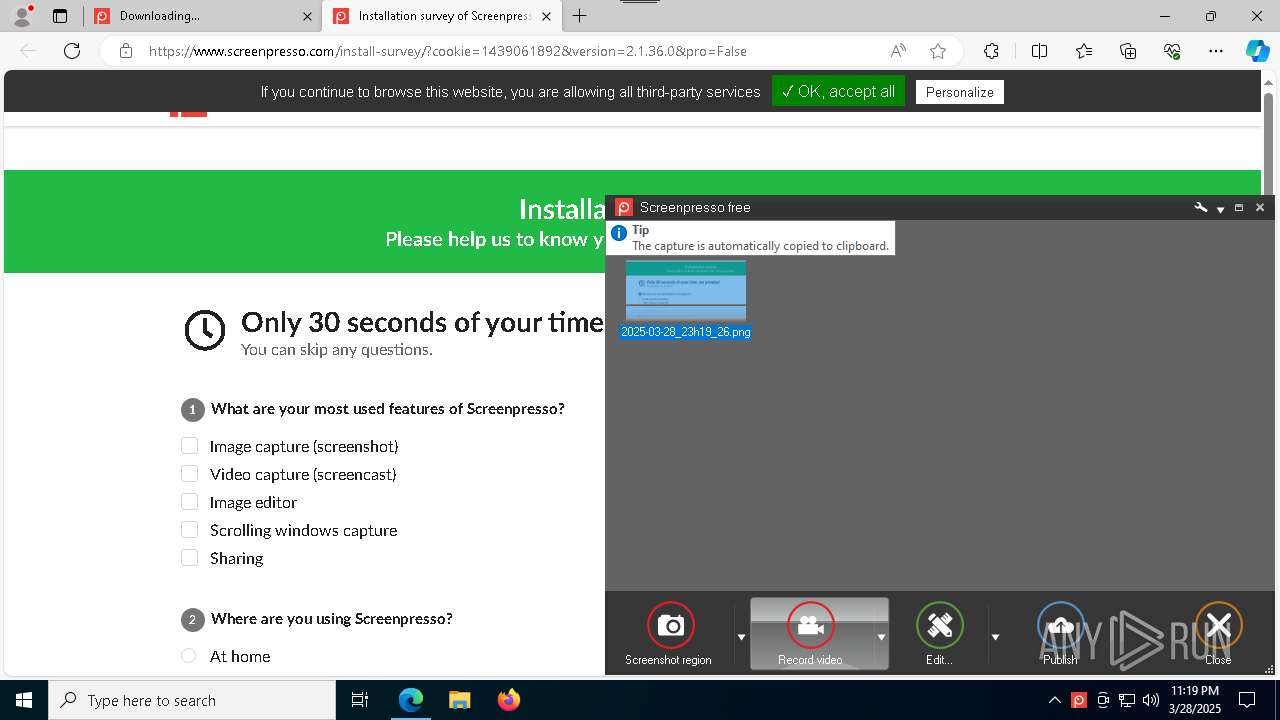The width and height of the screenshot is (1280, 720).
Task: Open Firefox from the taskbar
Action: pos(508,700)
